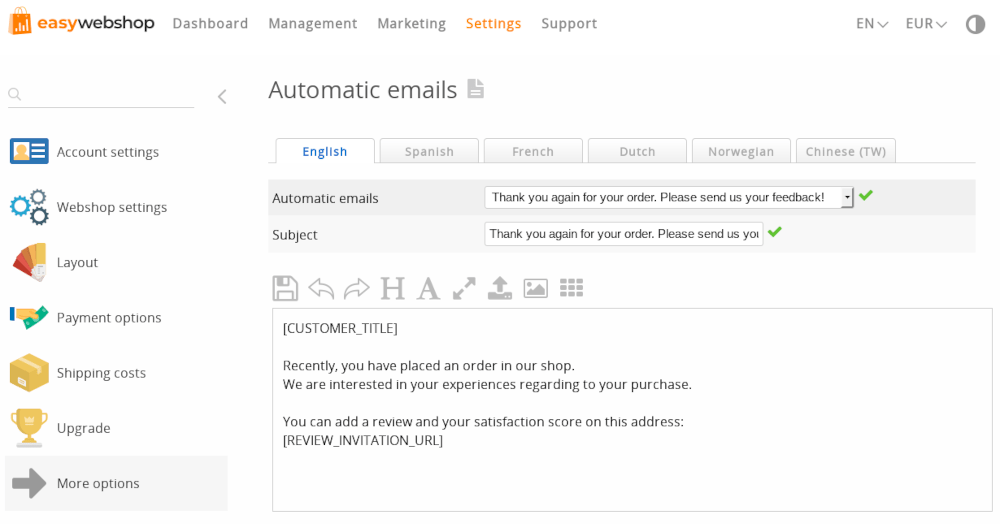Open the EUR currency dropdown
1000x524 pixels.
coord(926,24)
